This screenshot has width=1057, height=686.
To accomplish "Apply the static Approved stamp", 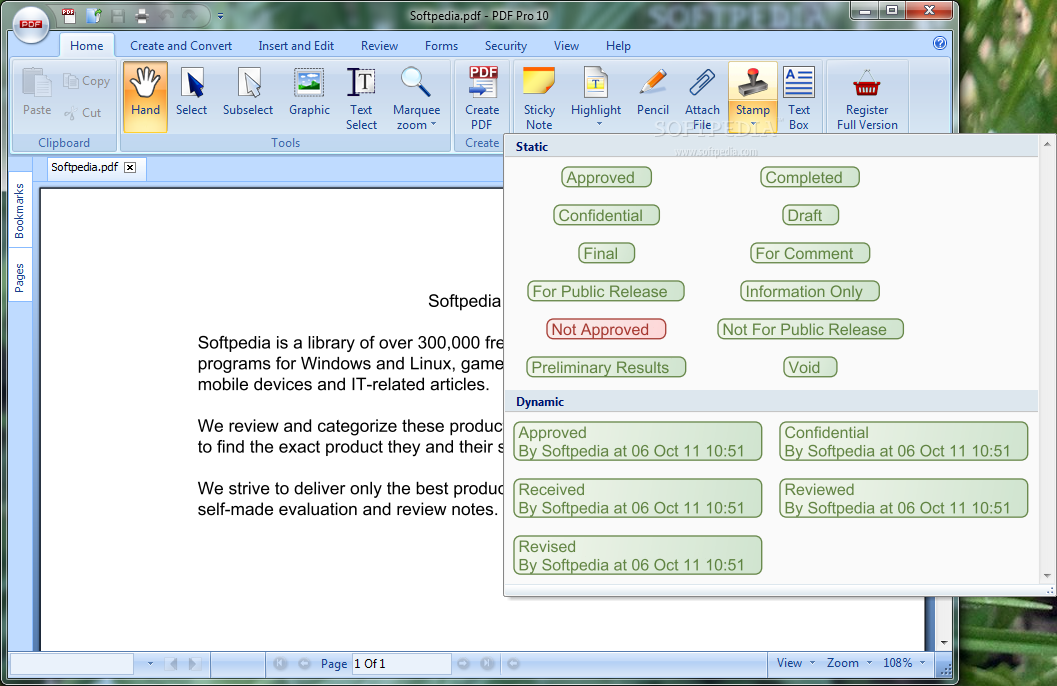I will (x=606, y=177).
